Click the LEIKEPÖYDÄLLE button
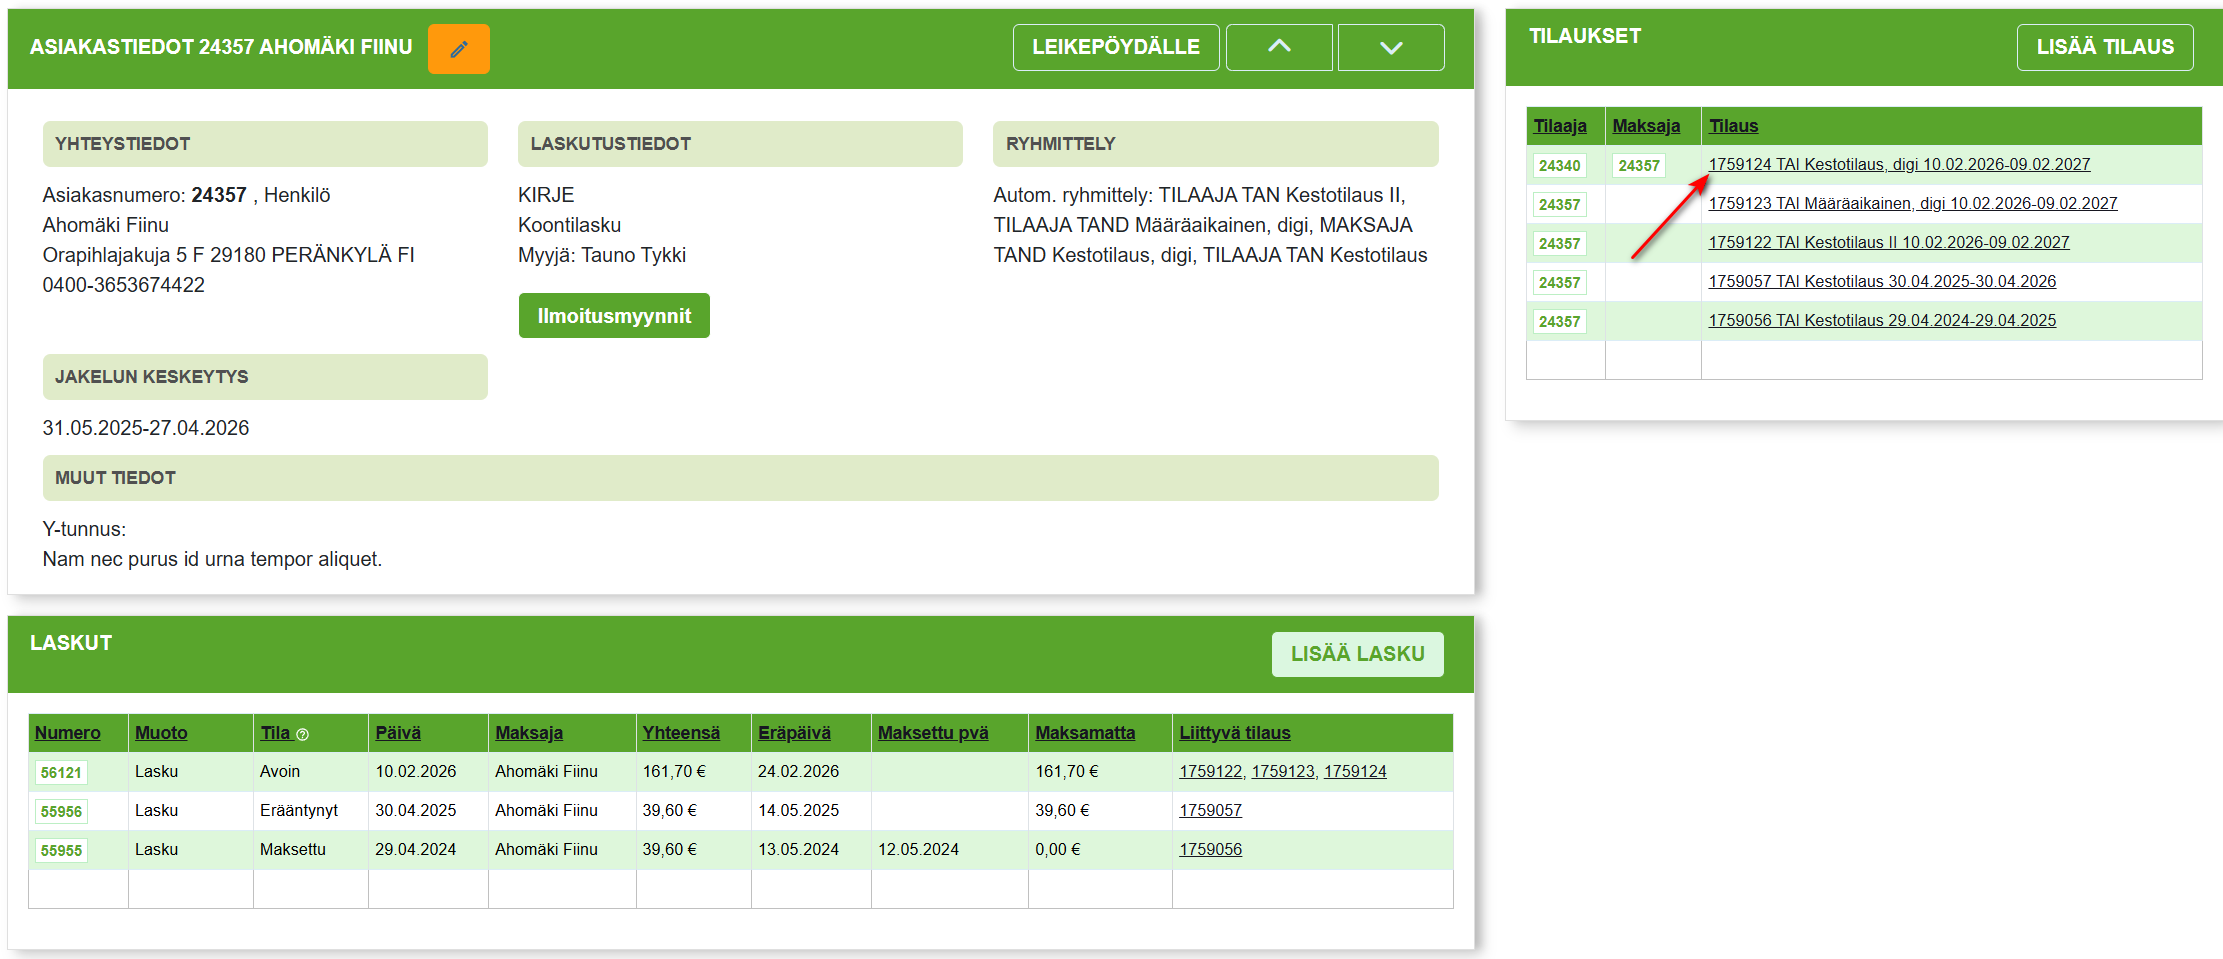 pyautogui.click(x=1115, y=47)
